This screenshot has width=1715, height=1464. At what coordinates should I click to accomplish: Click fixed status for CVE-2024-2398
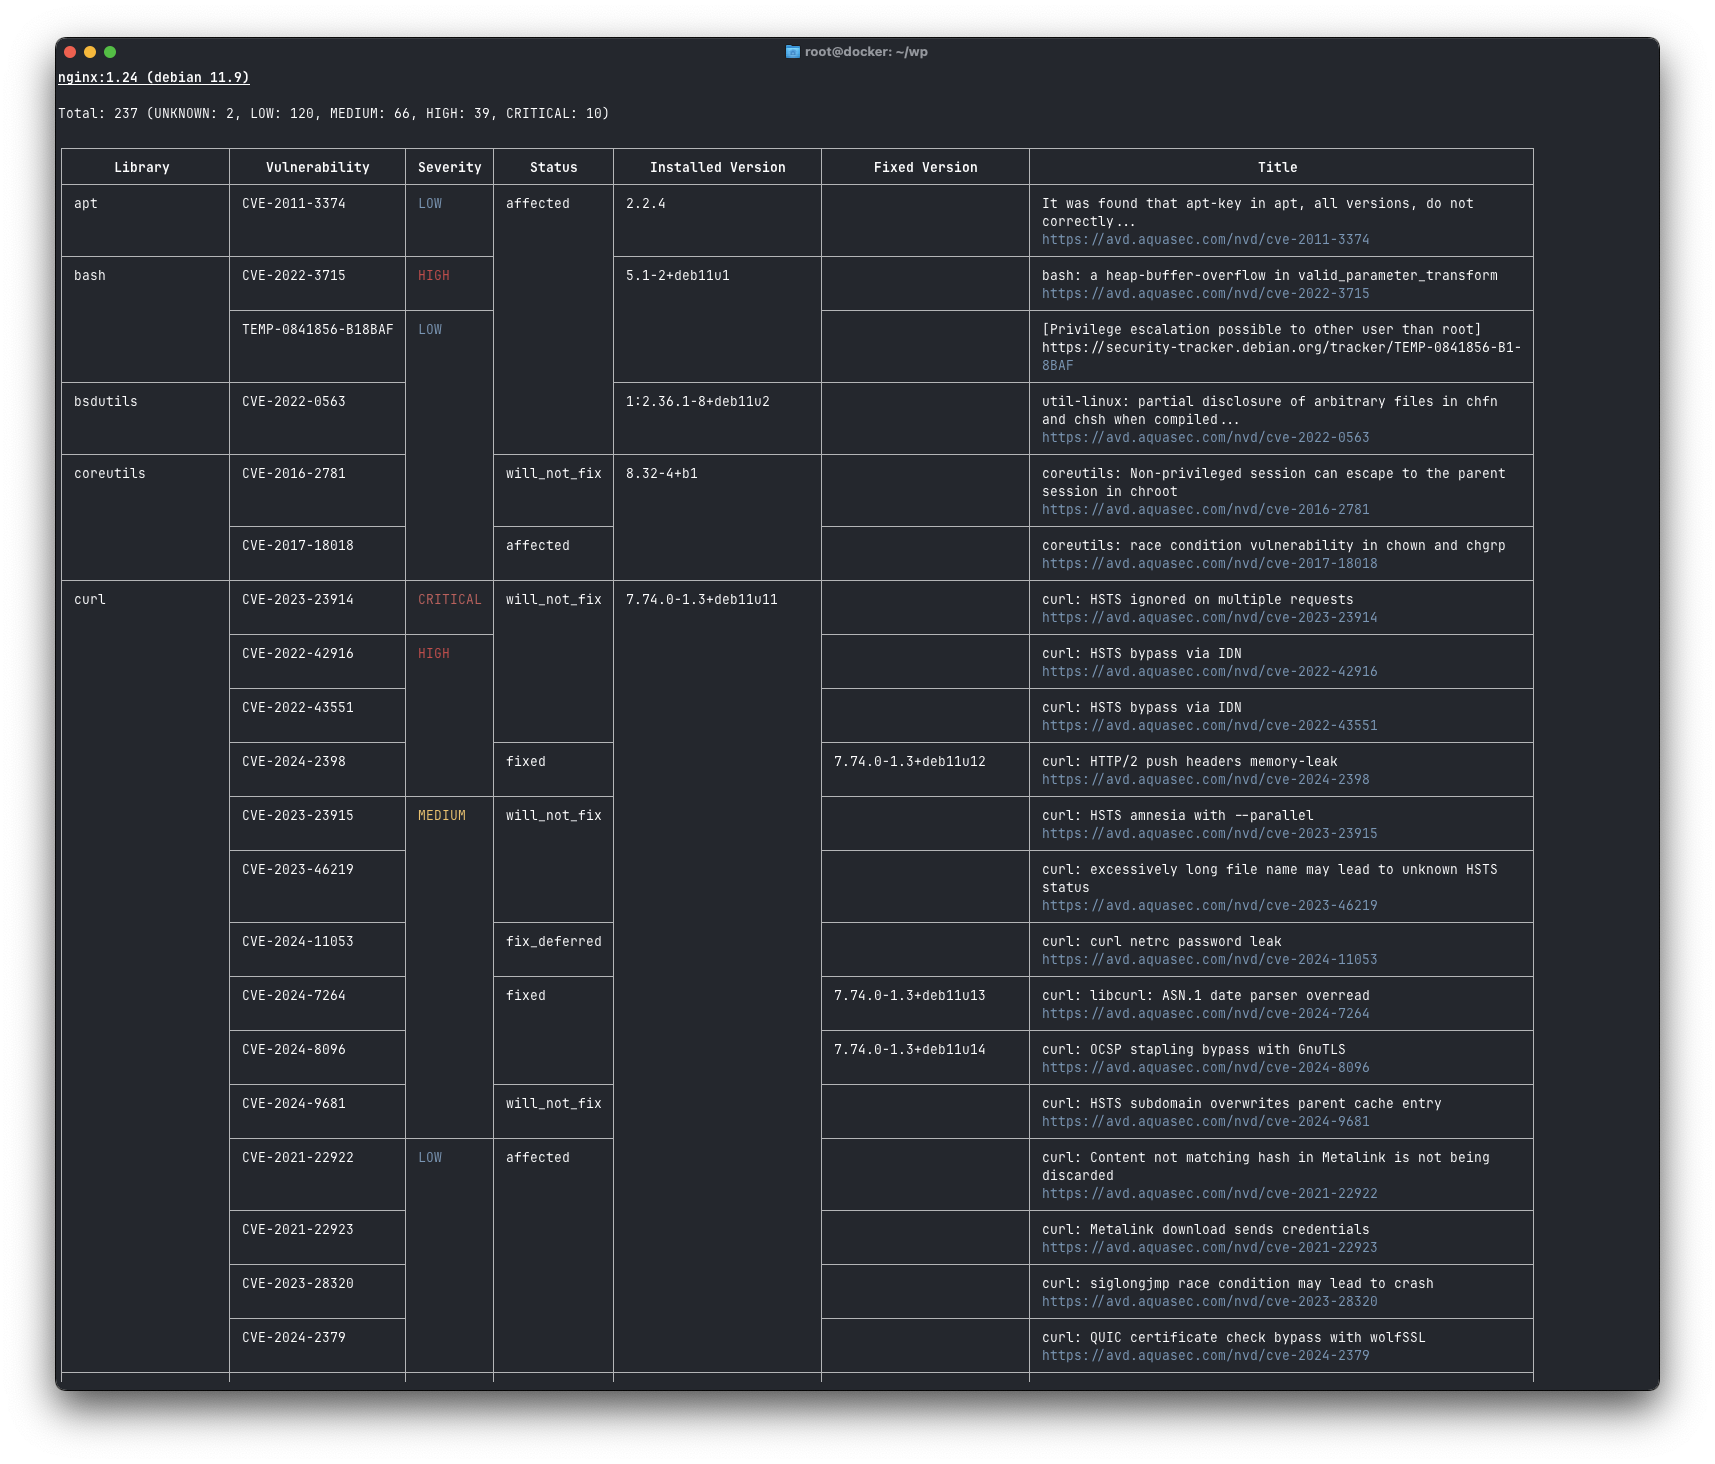[526, 762]
